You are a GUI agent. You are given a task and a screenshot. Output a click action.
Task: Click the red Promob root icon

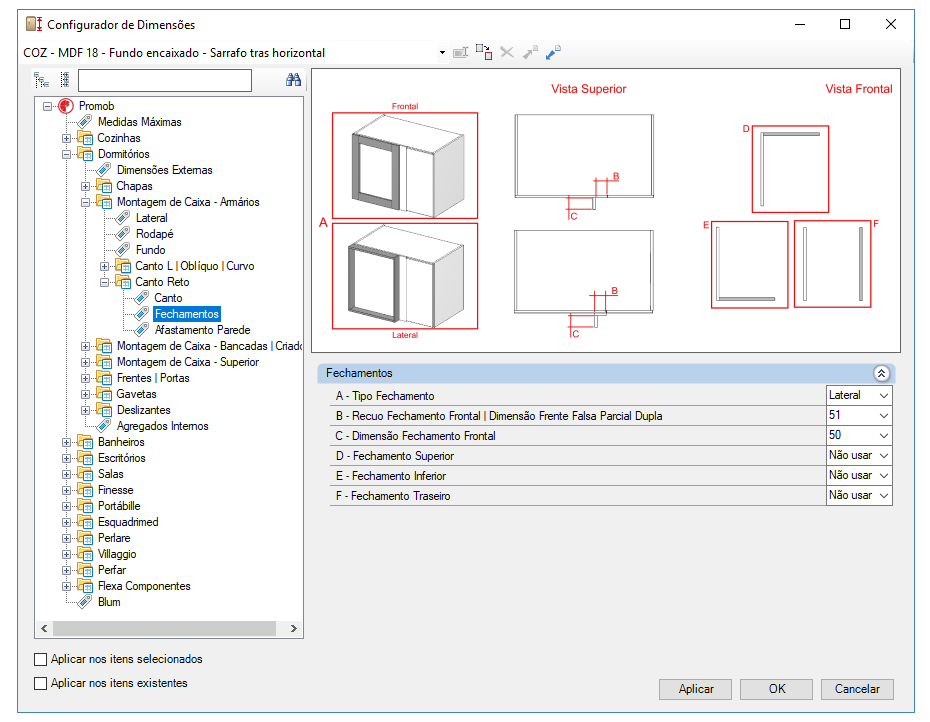point(65,106)
